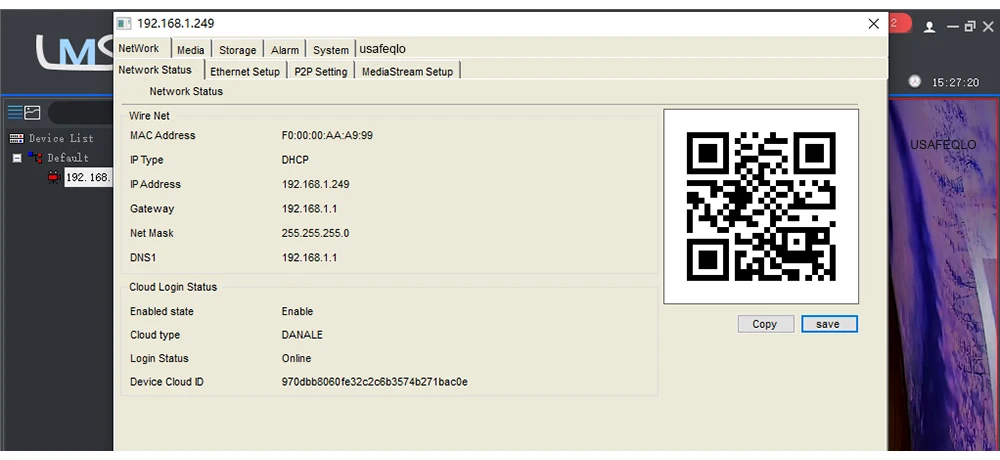Click the Default group network icon
Image resolution: width=1000 pixels, height=460 pixels.
34,158
